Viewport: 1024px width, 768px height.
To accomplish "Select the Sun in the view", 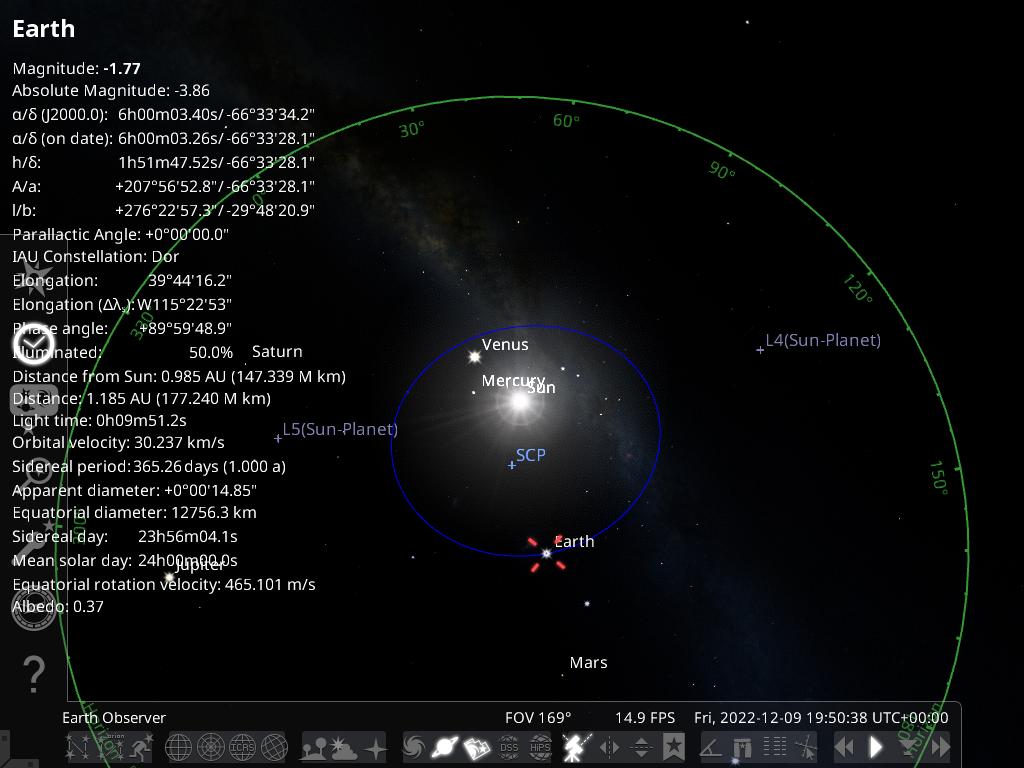I will pos(520,401).
